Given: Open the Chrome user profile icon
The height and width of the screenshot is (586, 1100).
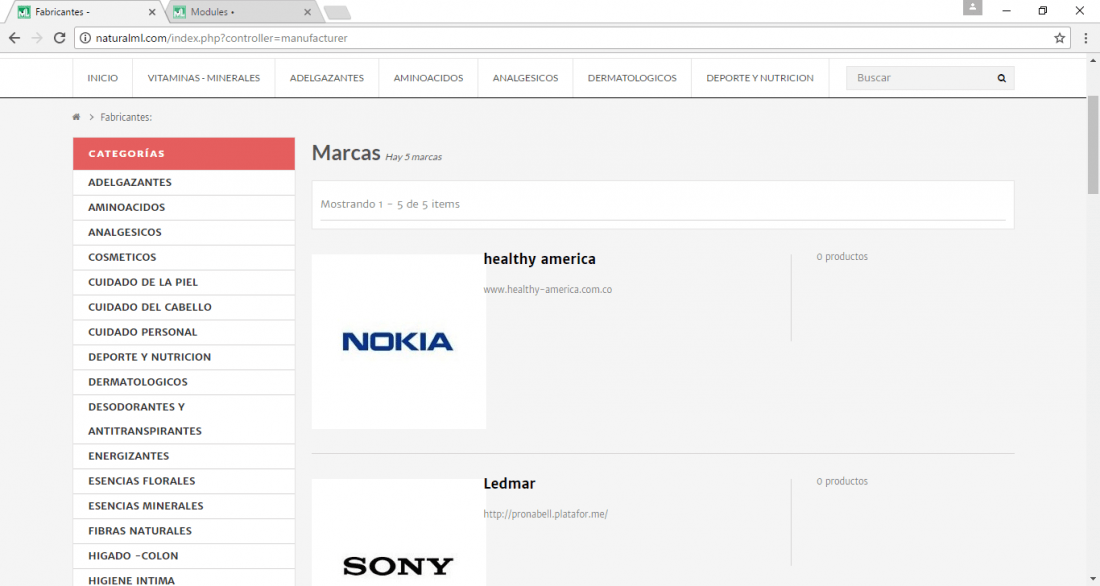Looking at the screenshot, I should point(972,8).
